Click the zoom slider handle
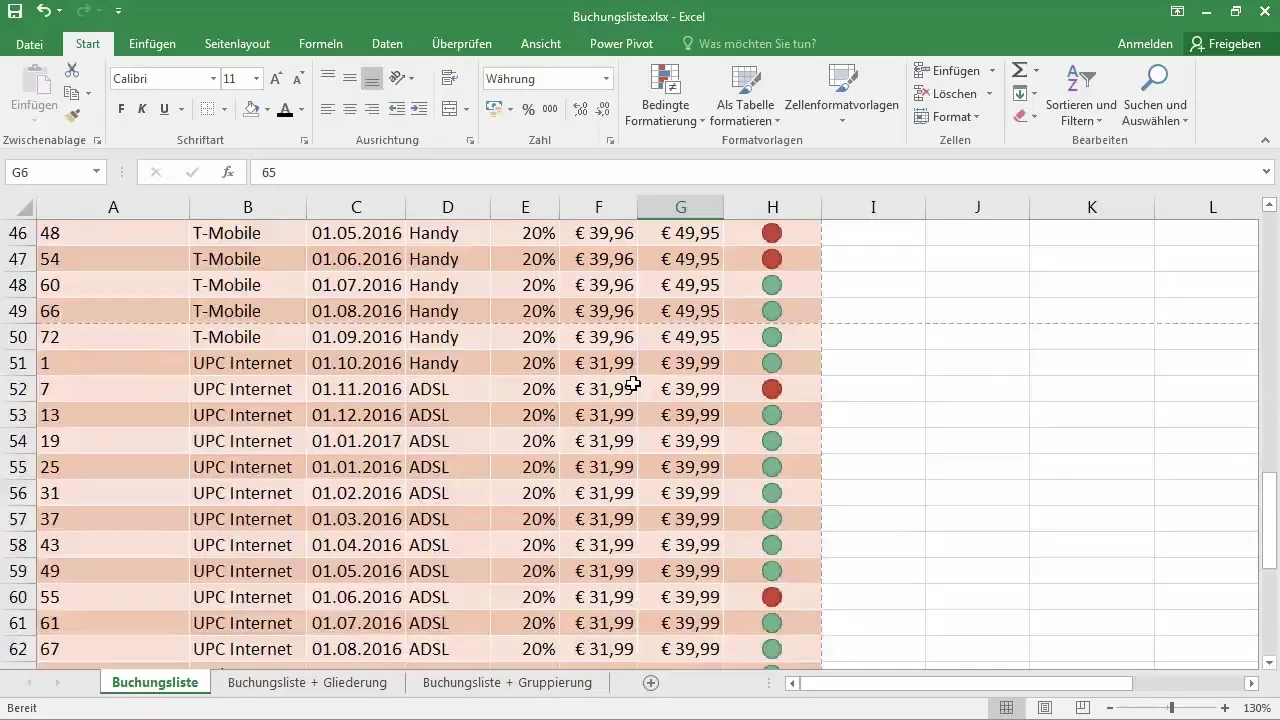 coord(1172,708)
